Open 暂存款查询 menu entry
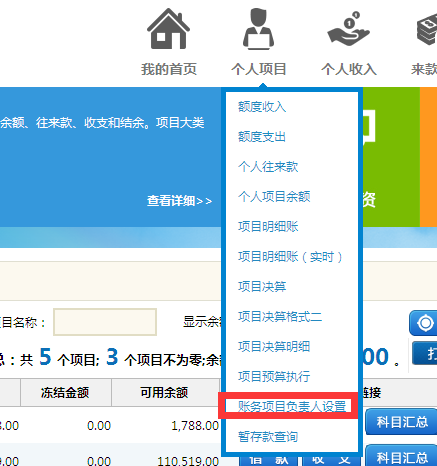The image size is (437, 466). click(268, 436)
